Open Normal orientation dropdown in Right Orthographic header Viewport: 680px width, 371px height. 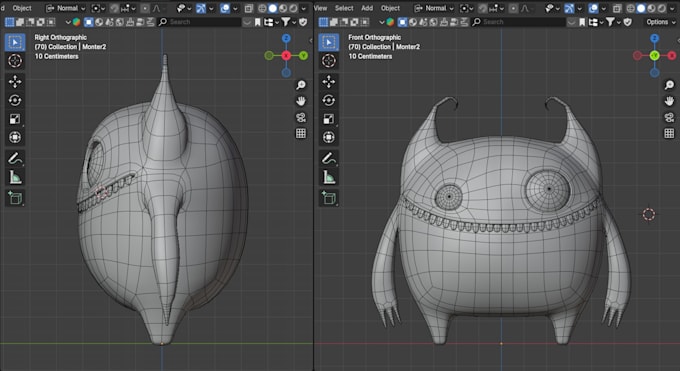point(66,9)
